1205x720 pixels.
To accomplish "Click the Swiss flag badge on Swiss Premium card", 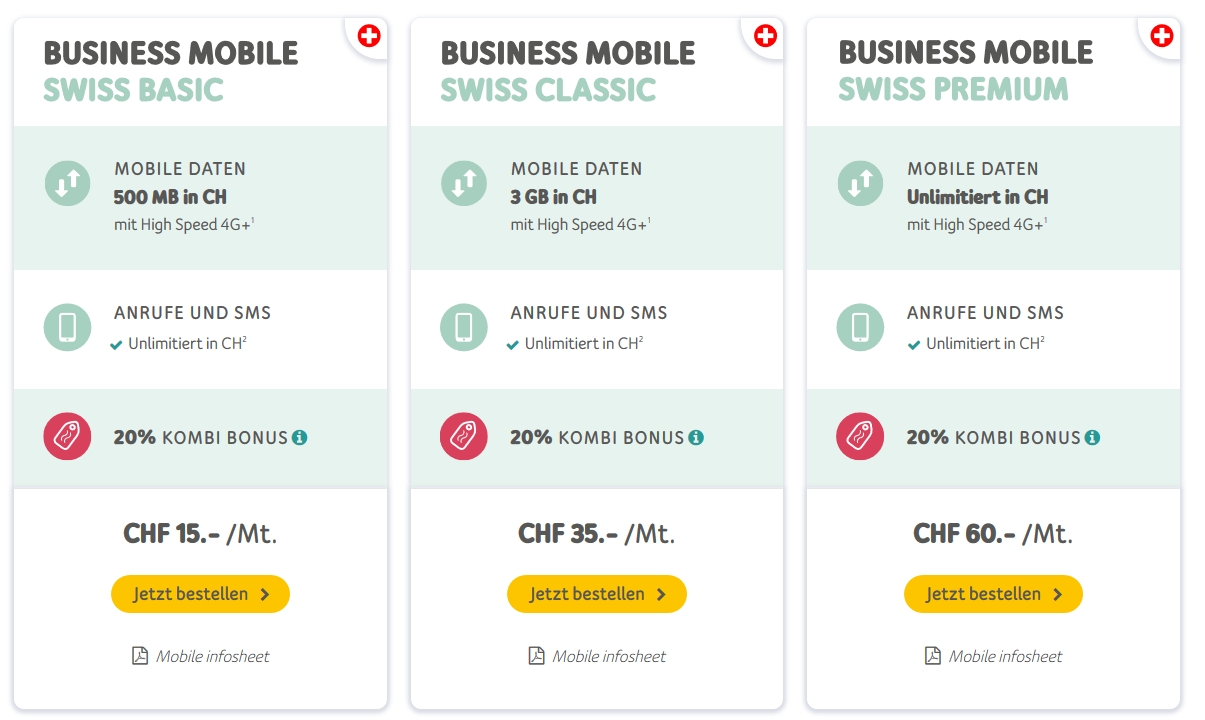I will (x=1161, y=37).
